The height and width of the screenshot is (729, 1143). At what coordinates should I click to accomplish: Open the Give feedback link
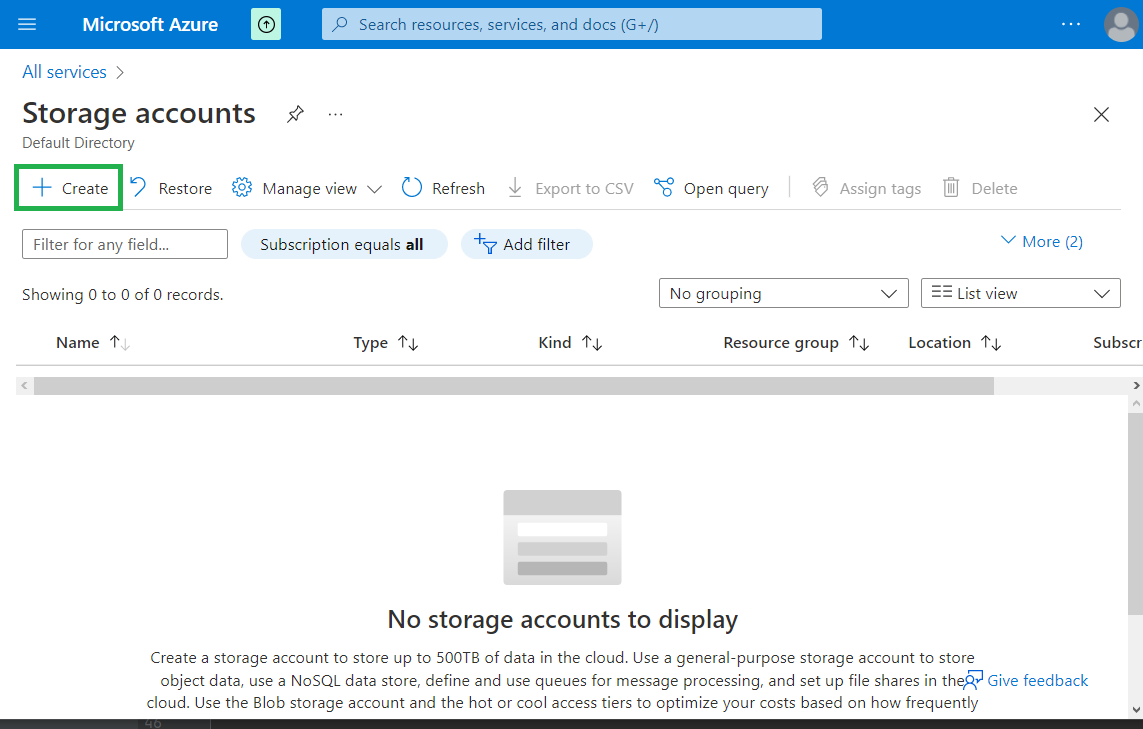pyautogui.click(x=1026, y=680)
